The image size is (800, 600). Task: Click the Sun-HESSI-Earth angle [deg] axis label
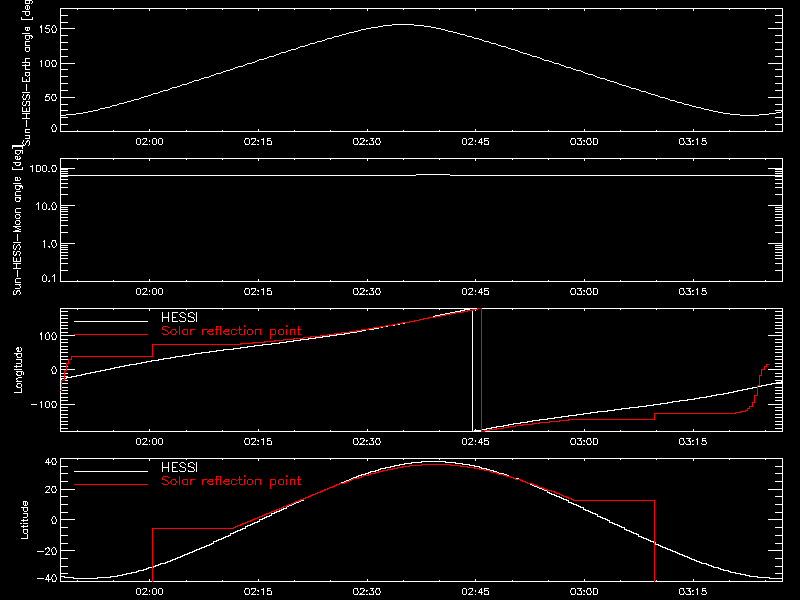[x=27, y=72]
